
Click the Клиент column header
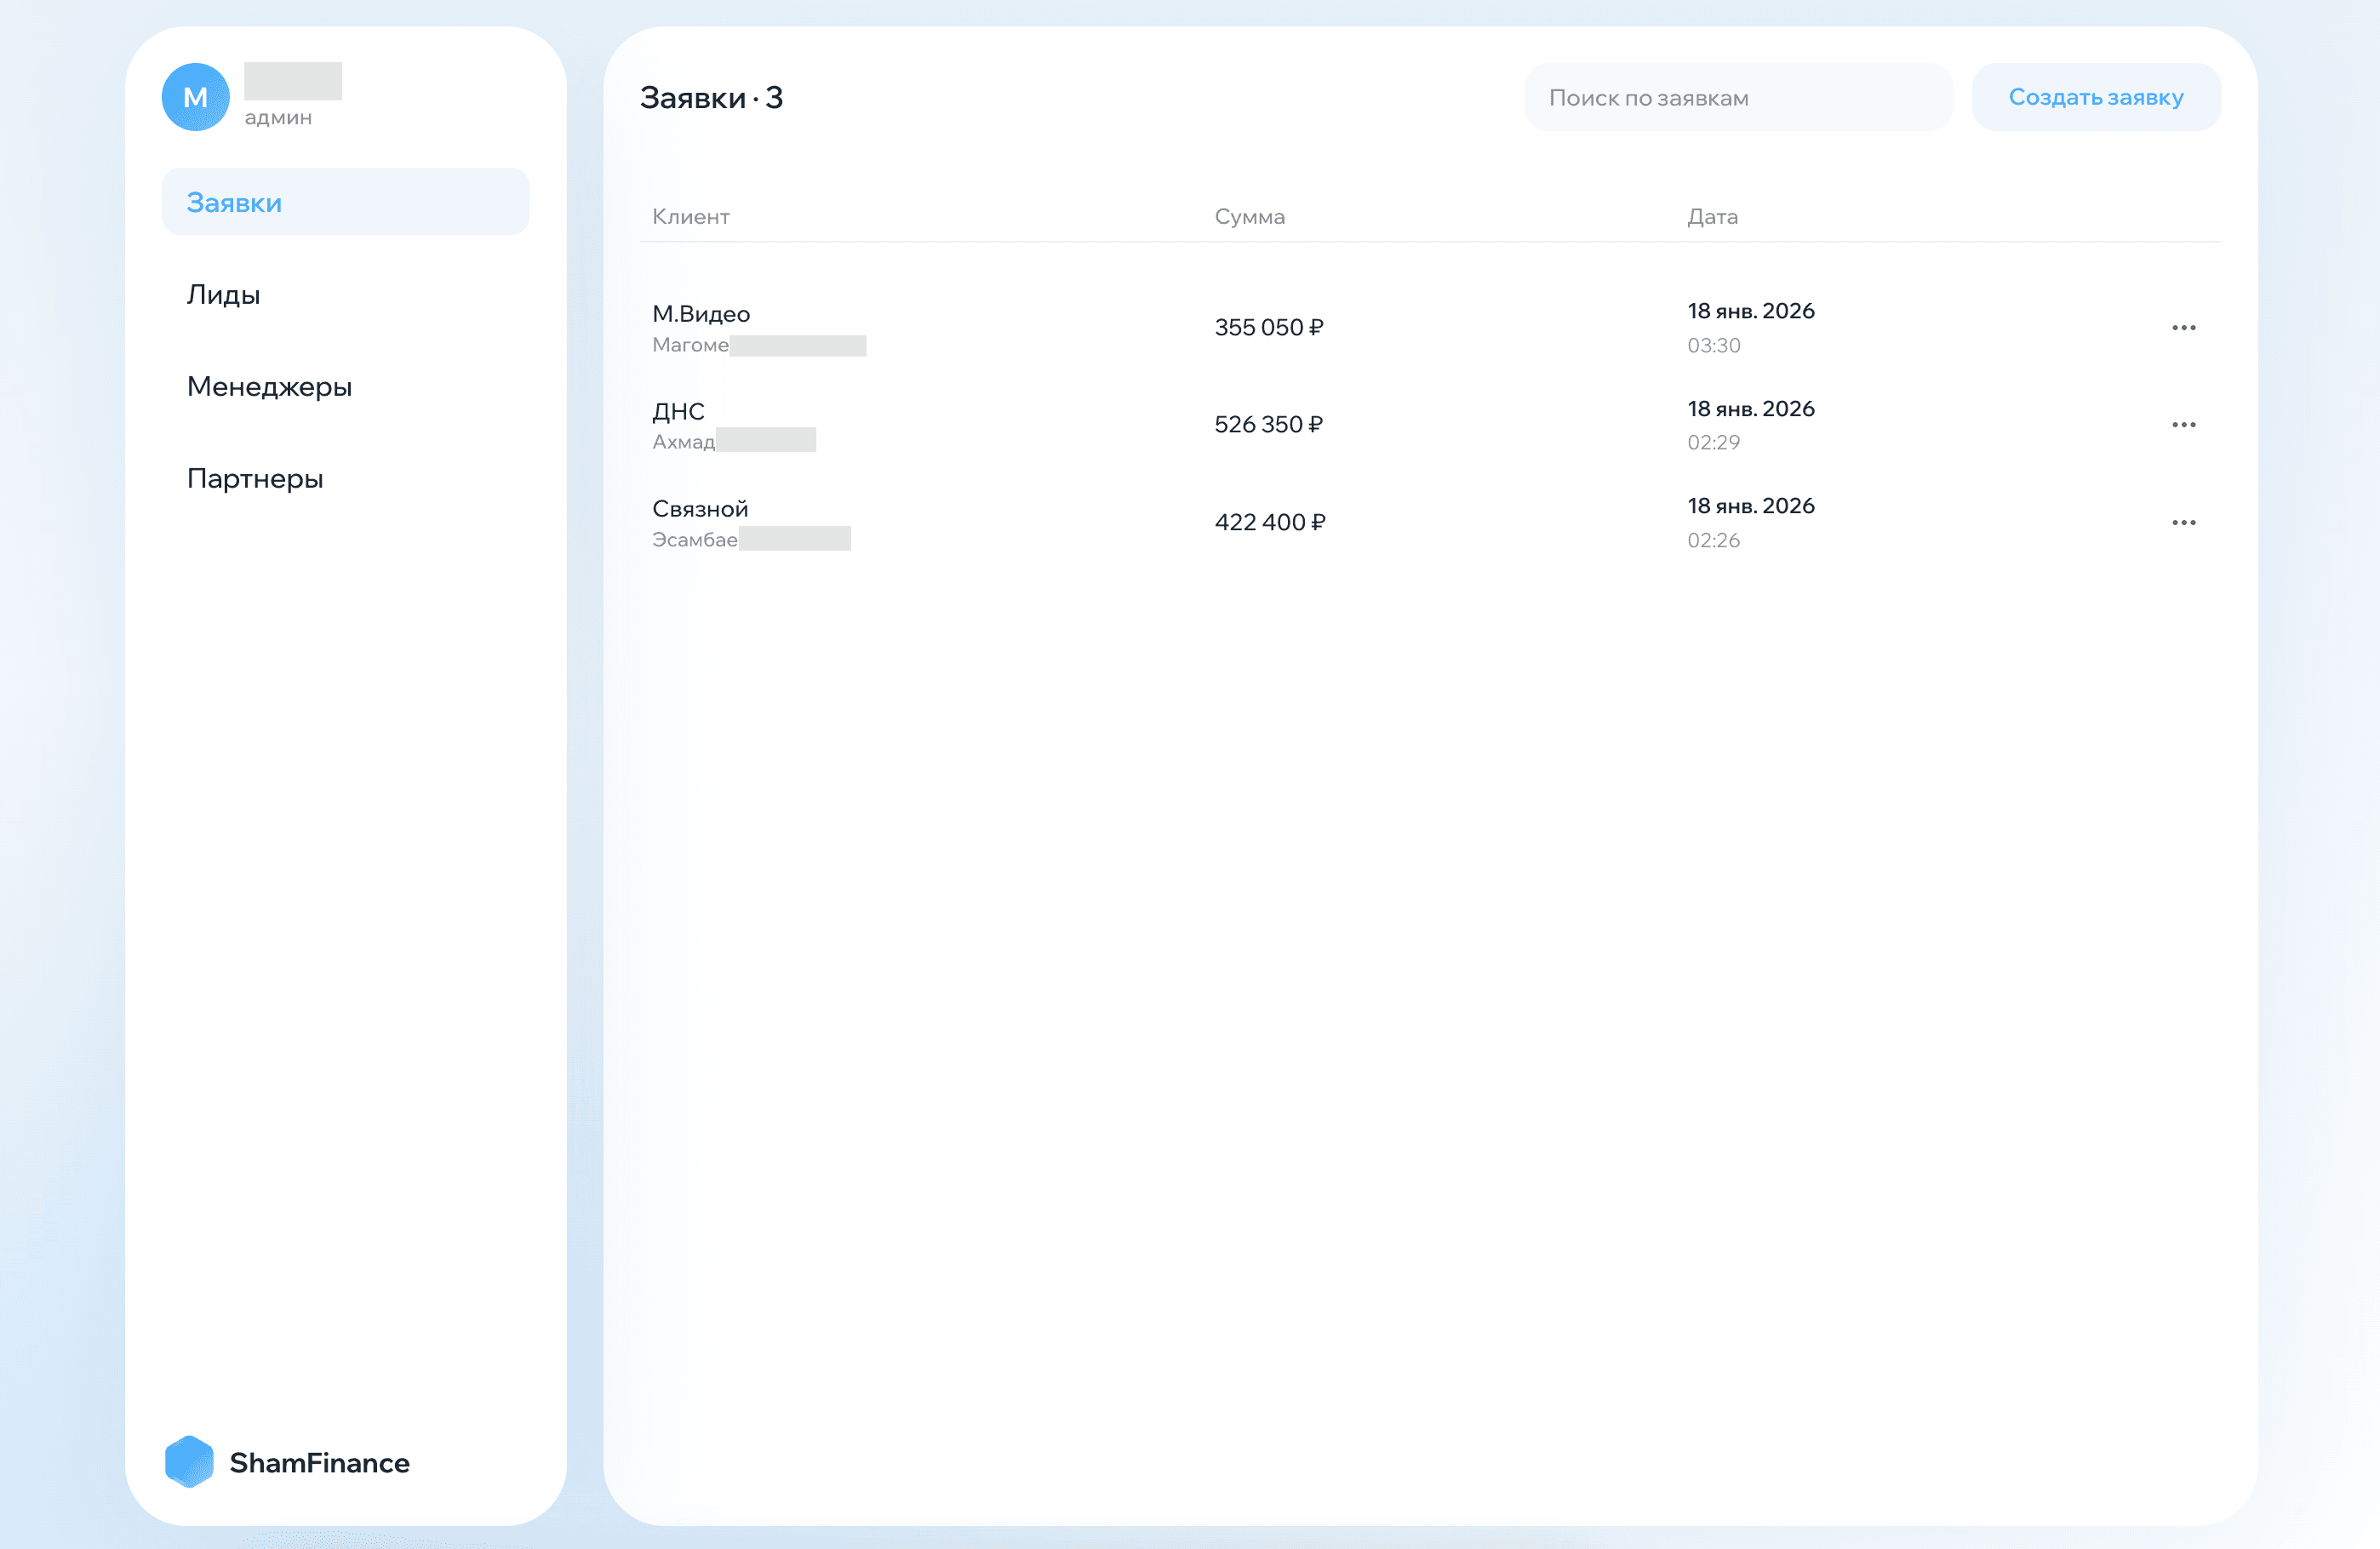click(x=691, y=217)
